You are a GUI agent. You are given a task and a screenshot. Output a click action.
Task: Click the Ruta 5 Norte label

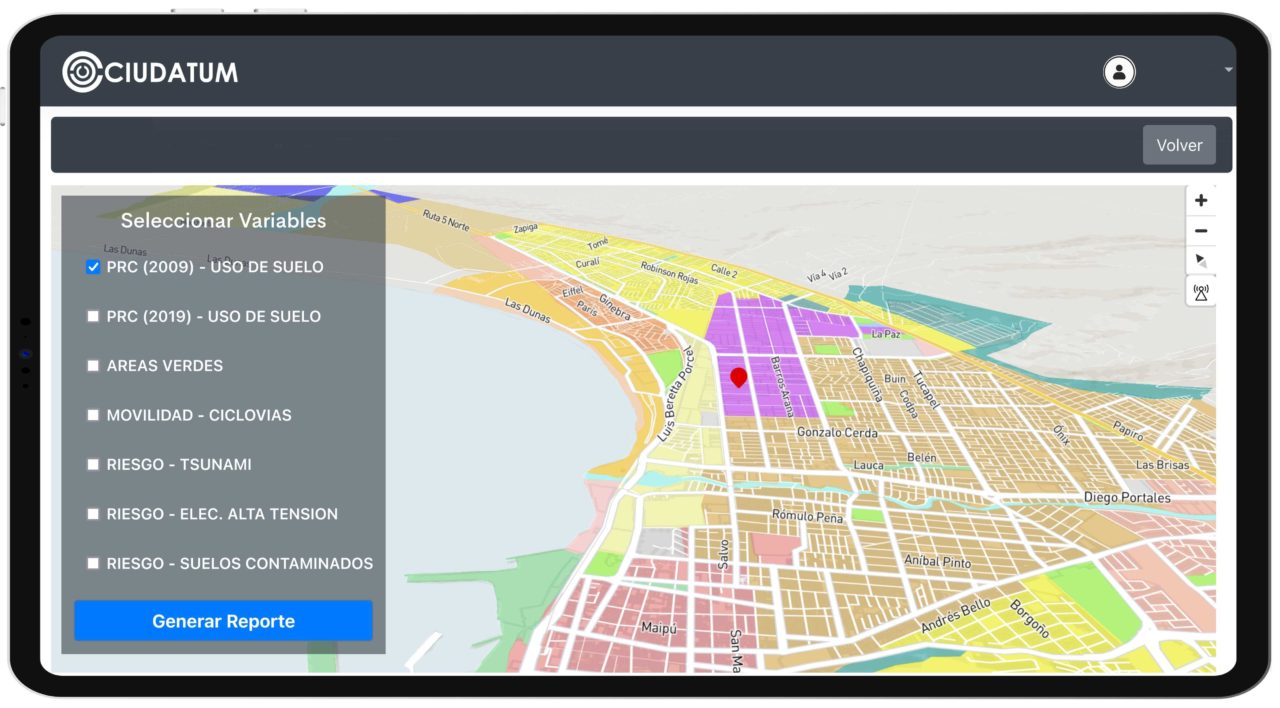click(x=446, y=220)
